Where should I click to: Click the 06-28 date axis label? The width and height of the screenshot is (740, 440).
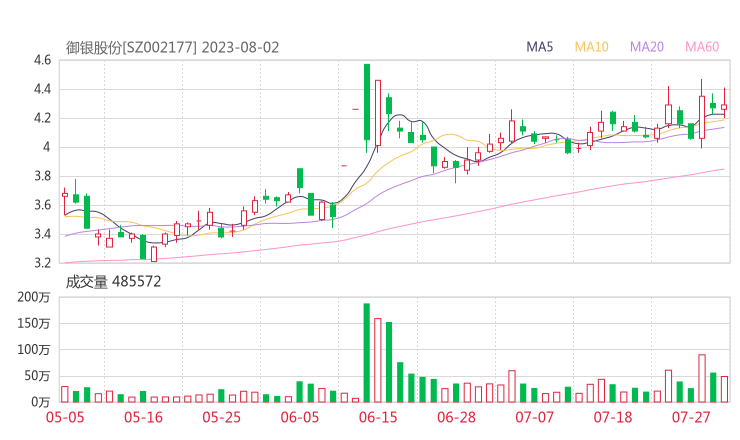(x=456, y=417)
